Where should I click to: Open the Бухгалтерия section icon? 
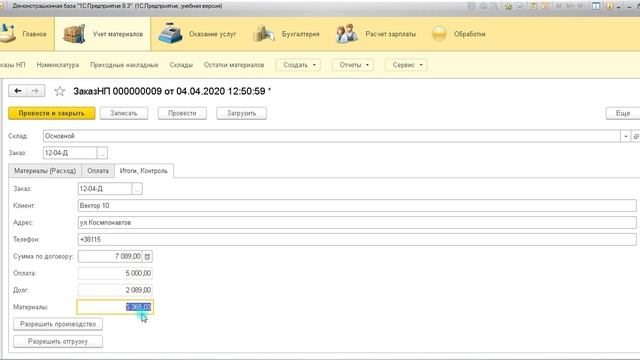pos(264,34)
